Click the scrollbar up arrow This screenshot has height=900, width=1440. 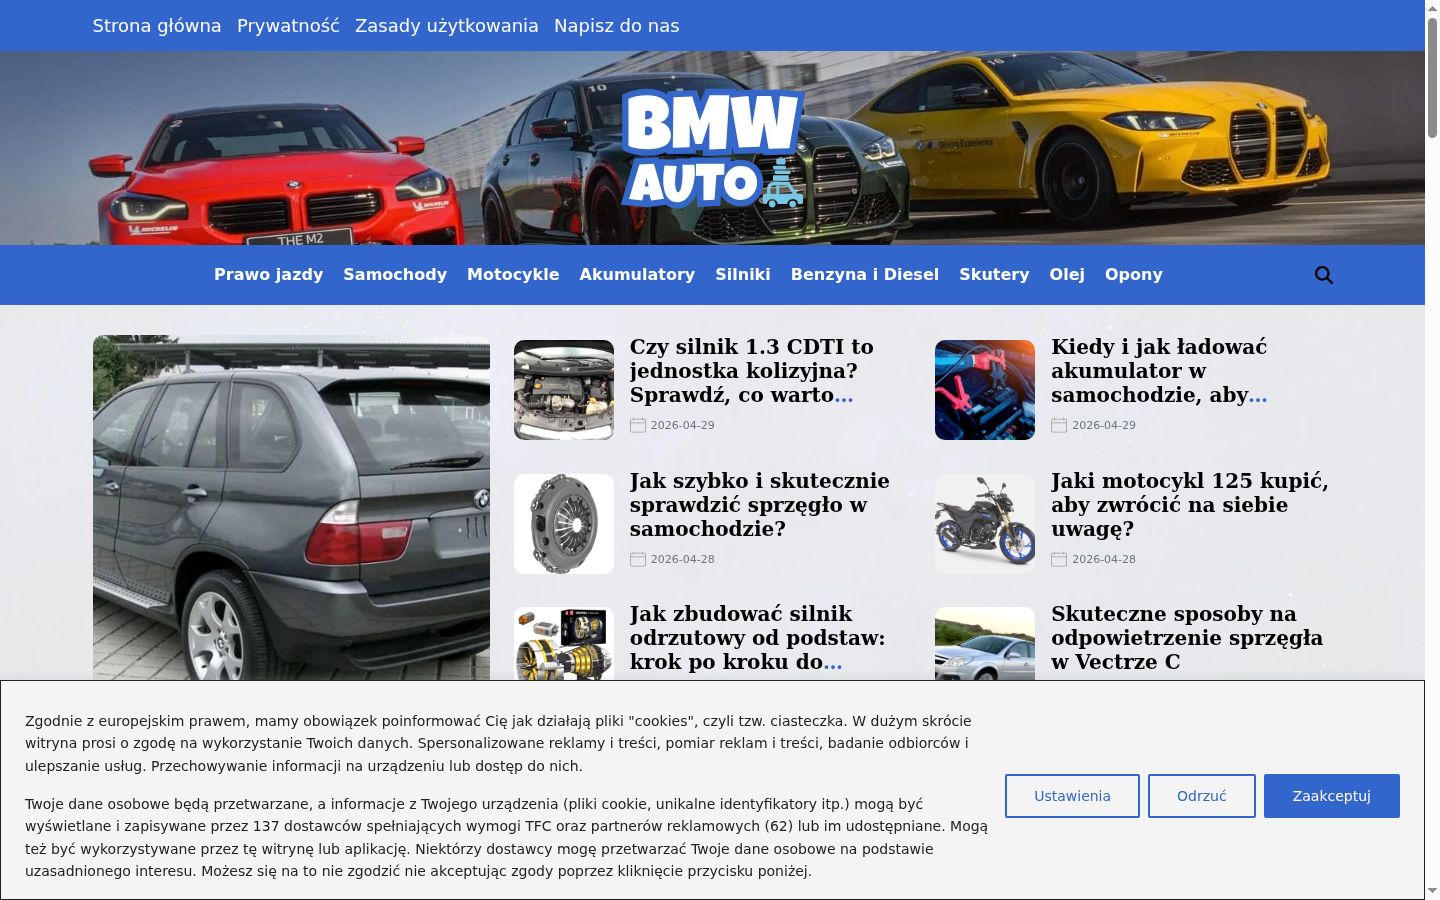coord(1432,8)
